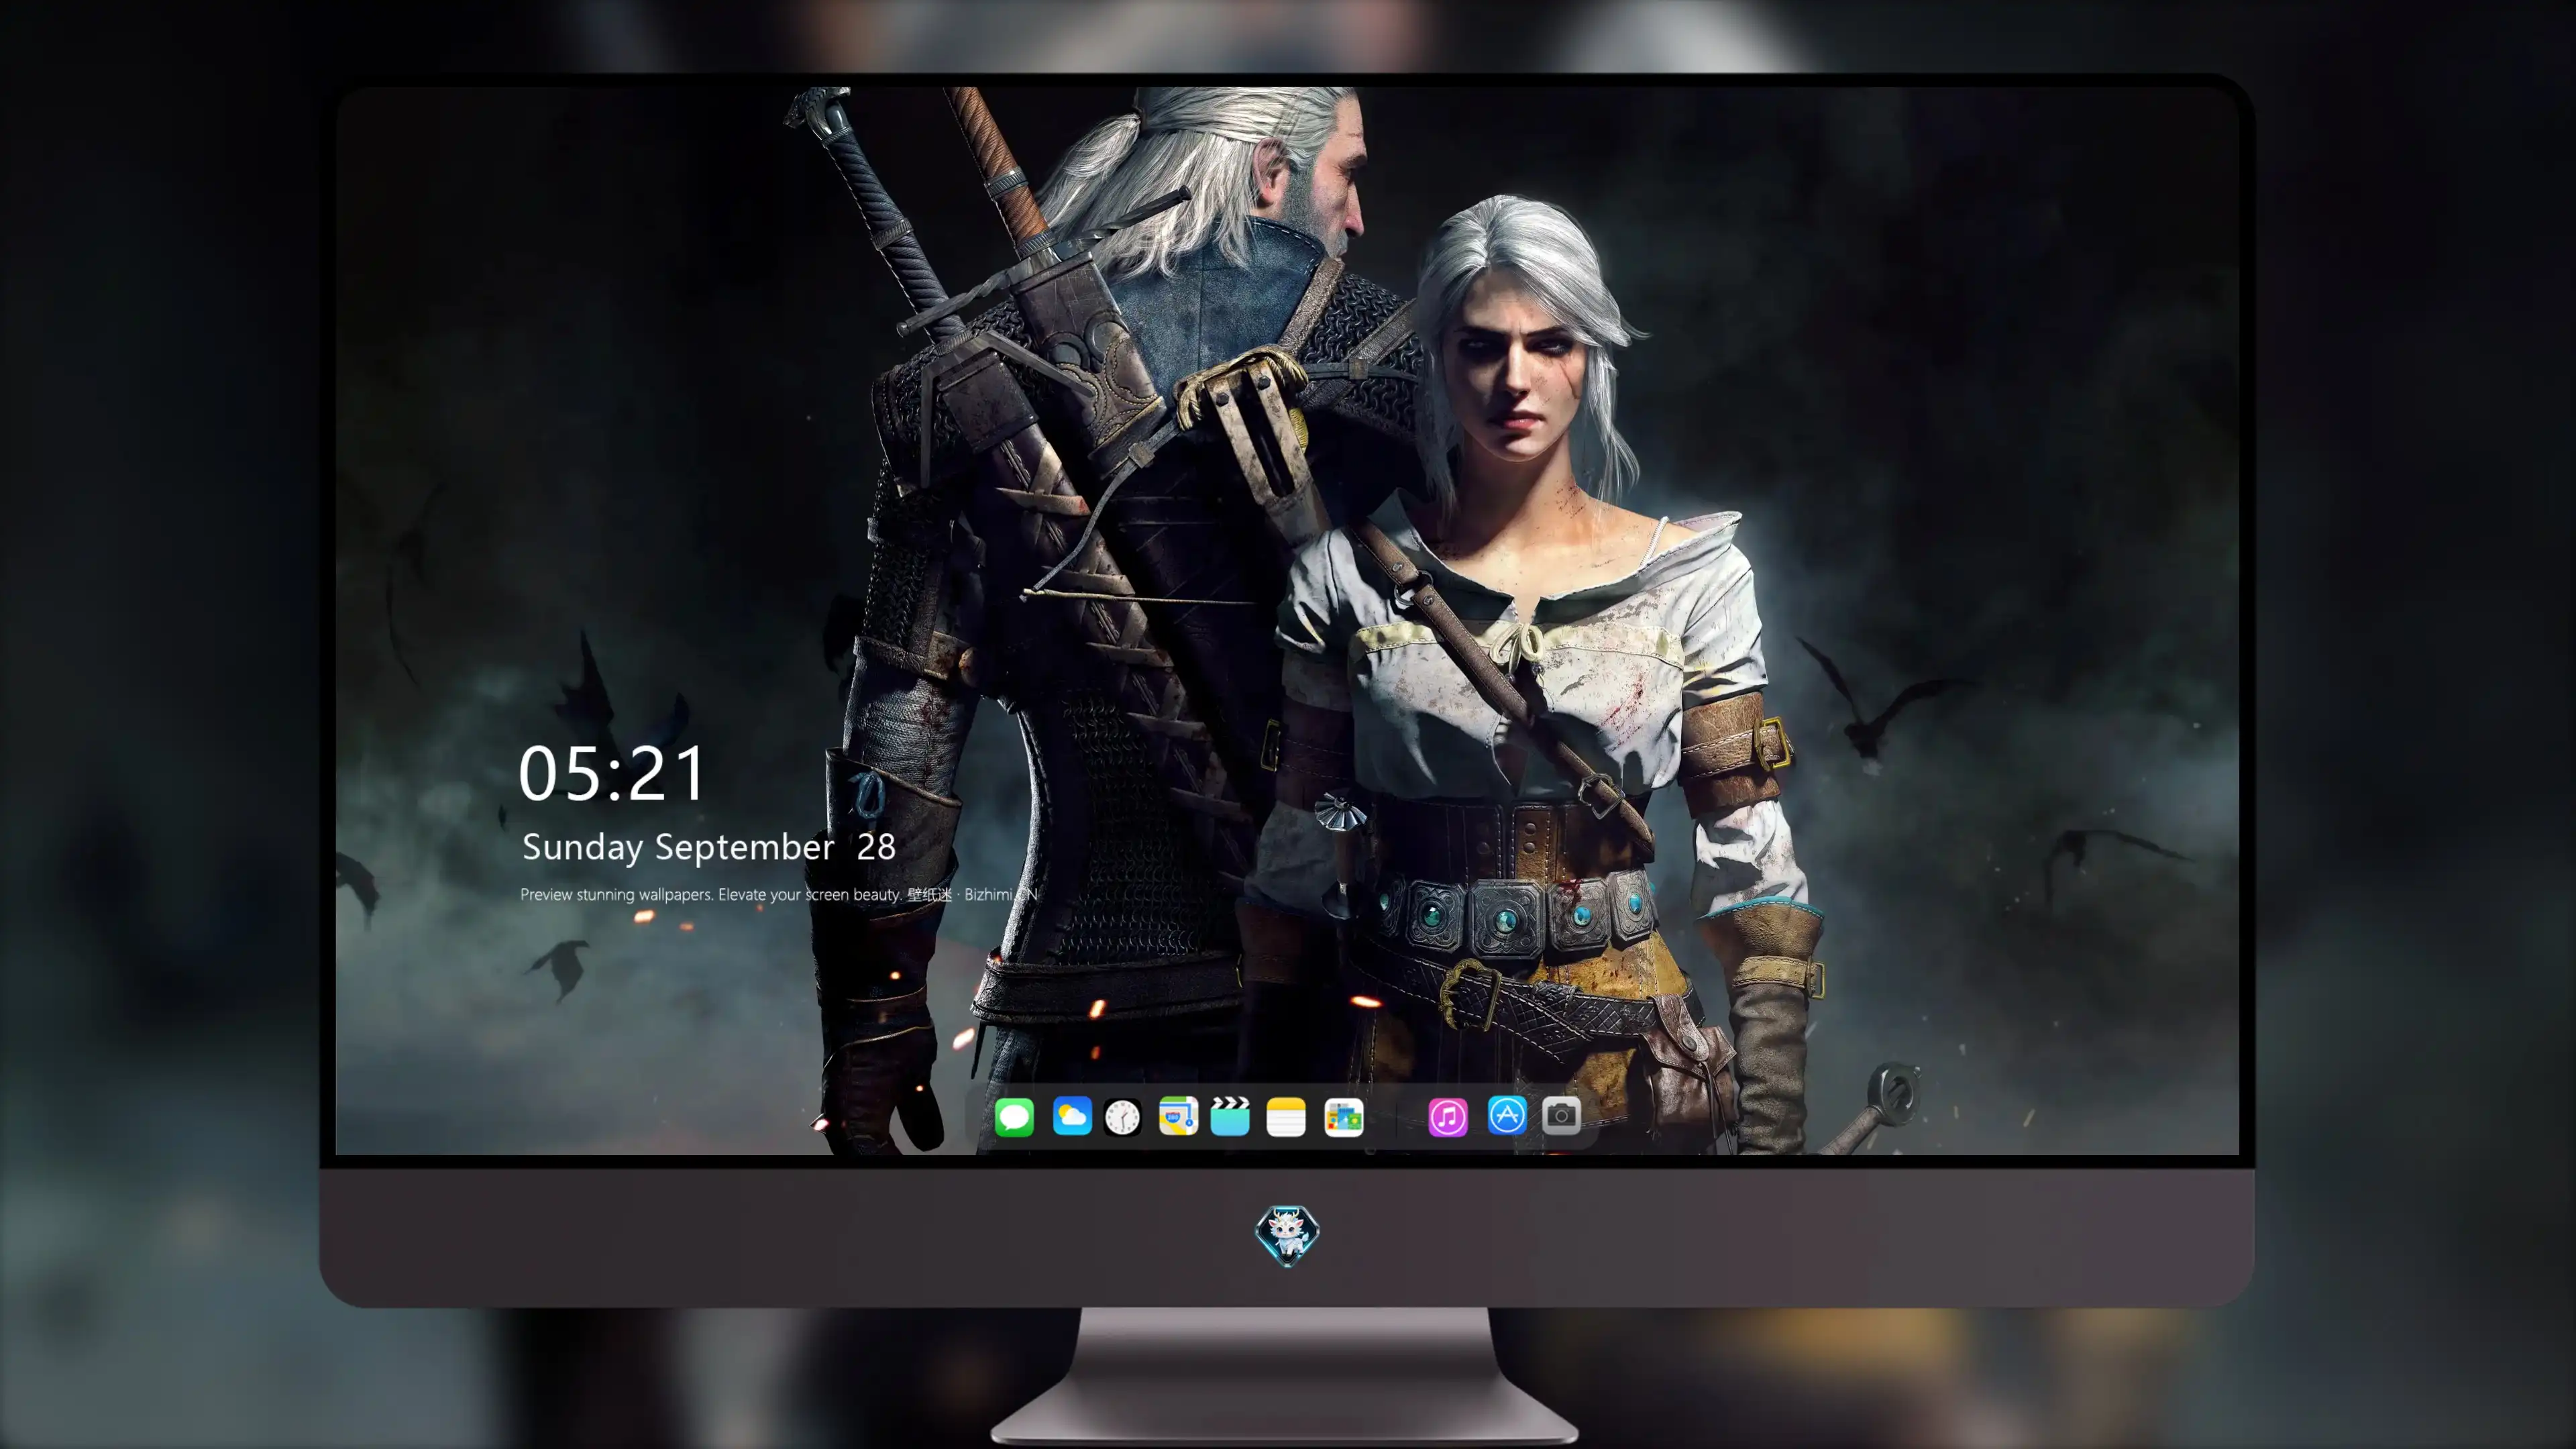Open the App Store icon
This screenshot has width=2576, height=1449.
[1507, 1115]
